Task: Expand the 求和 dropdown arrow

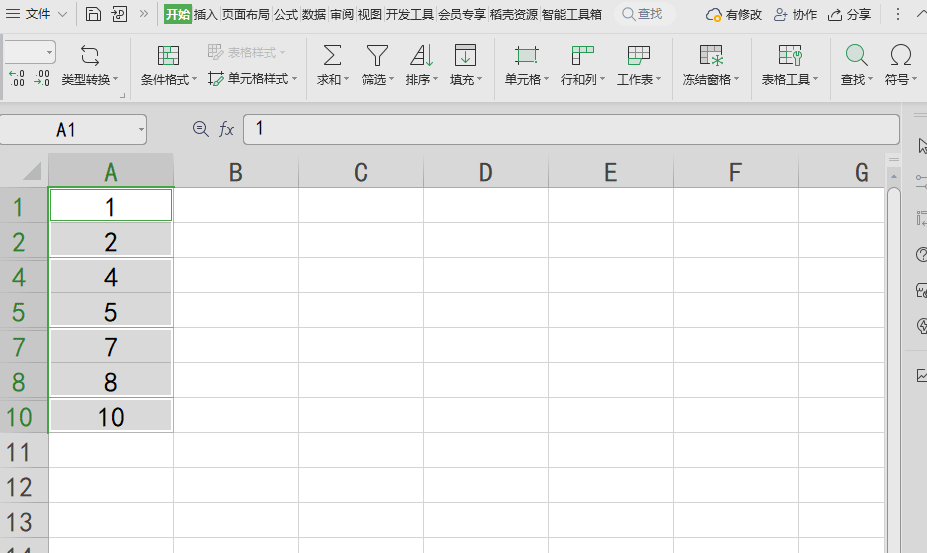Action: pos(346,79)
